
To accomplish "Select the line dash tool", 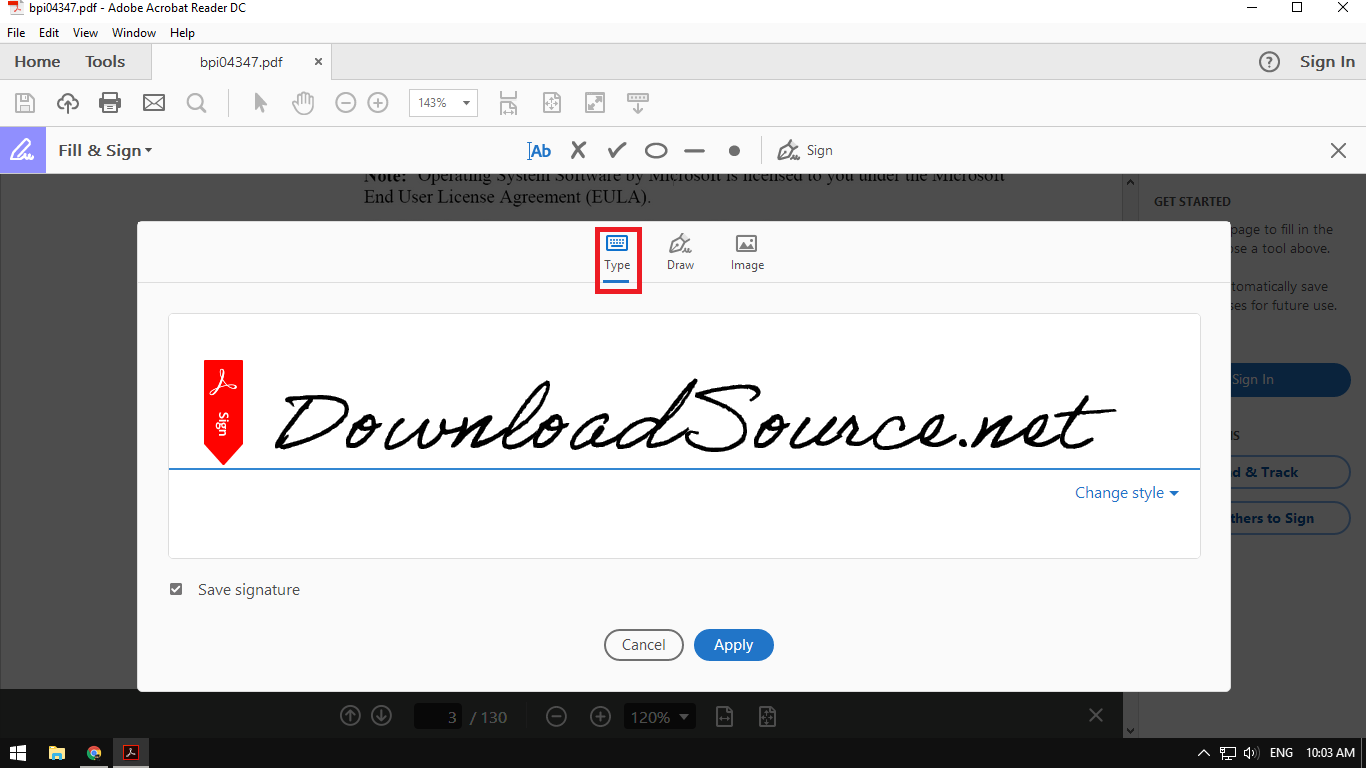I will [x=695, y=151].
